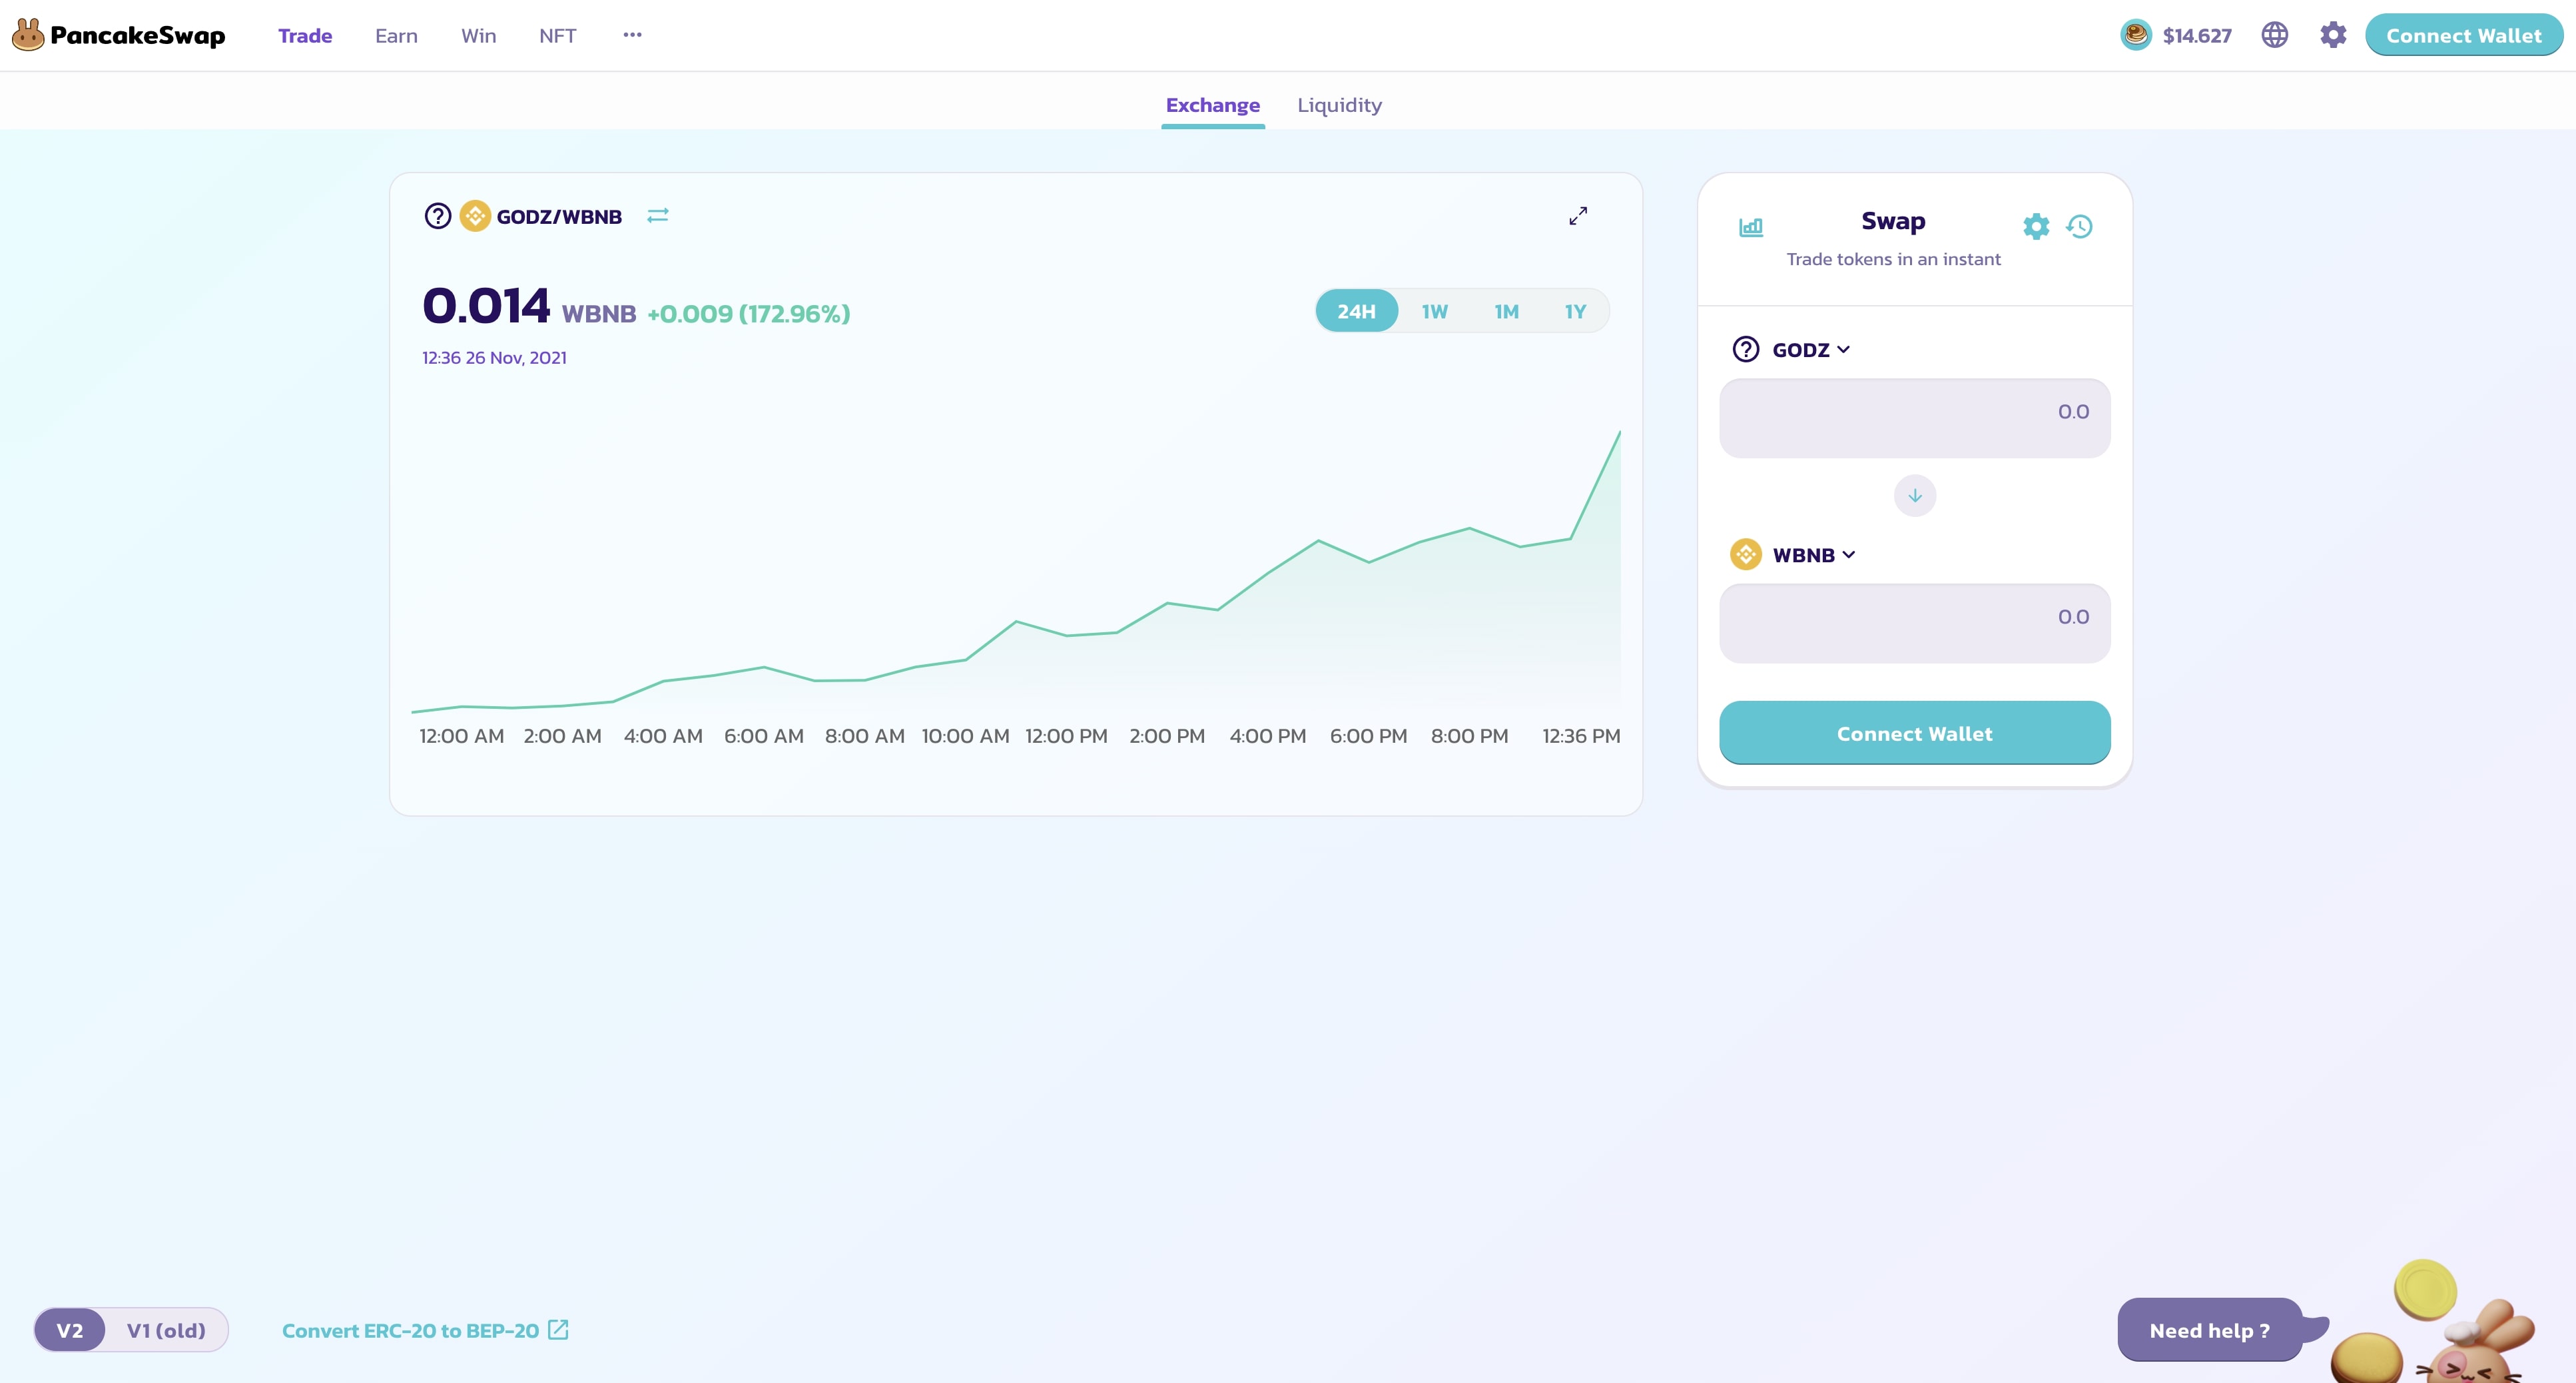Switch to V1 (old) version
The image size is (2576, 1383).
pyautogui.click(x=166, y=1330)
